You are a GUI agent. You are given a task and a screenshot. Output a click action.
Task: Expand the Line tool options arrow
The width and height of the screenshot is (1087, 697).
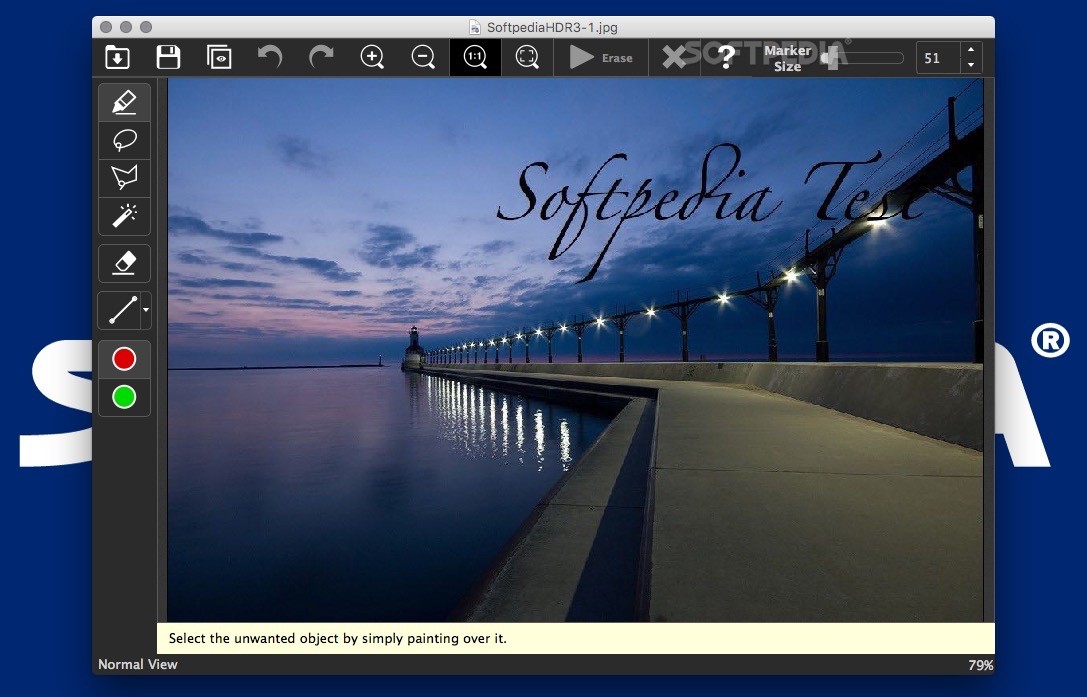pos(145,312)
